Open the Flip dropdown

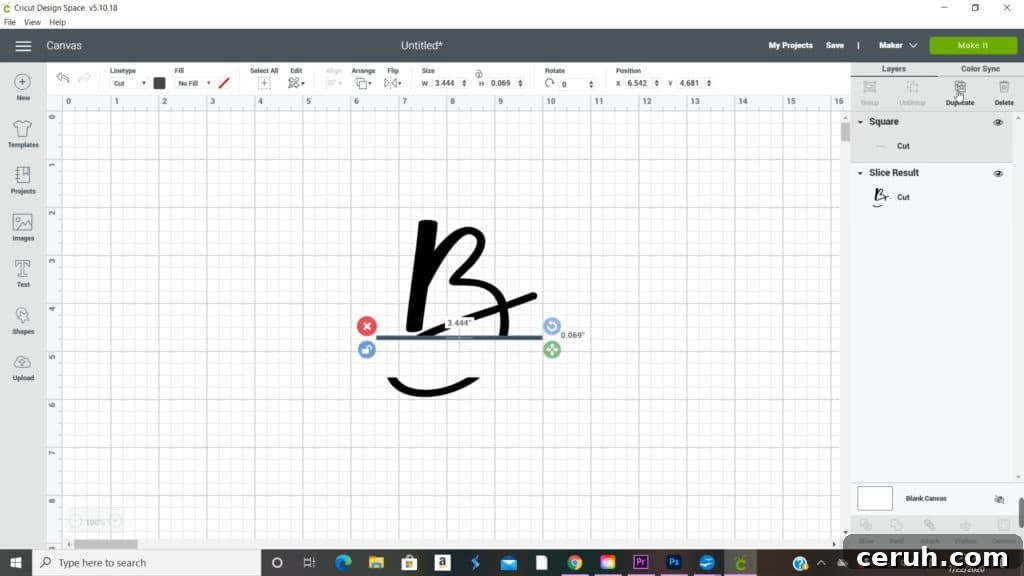tap(392, 83)
